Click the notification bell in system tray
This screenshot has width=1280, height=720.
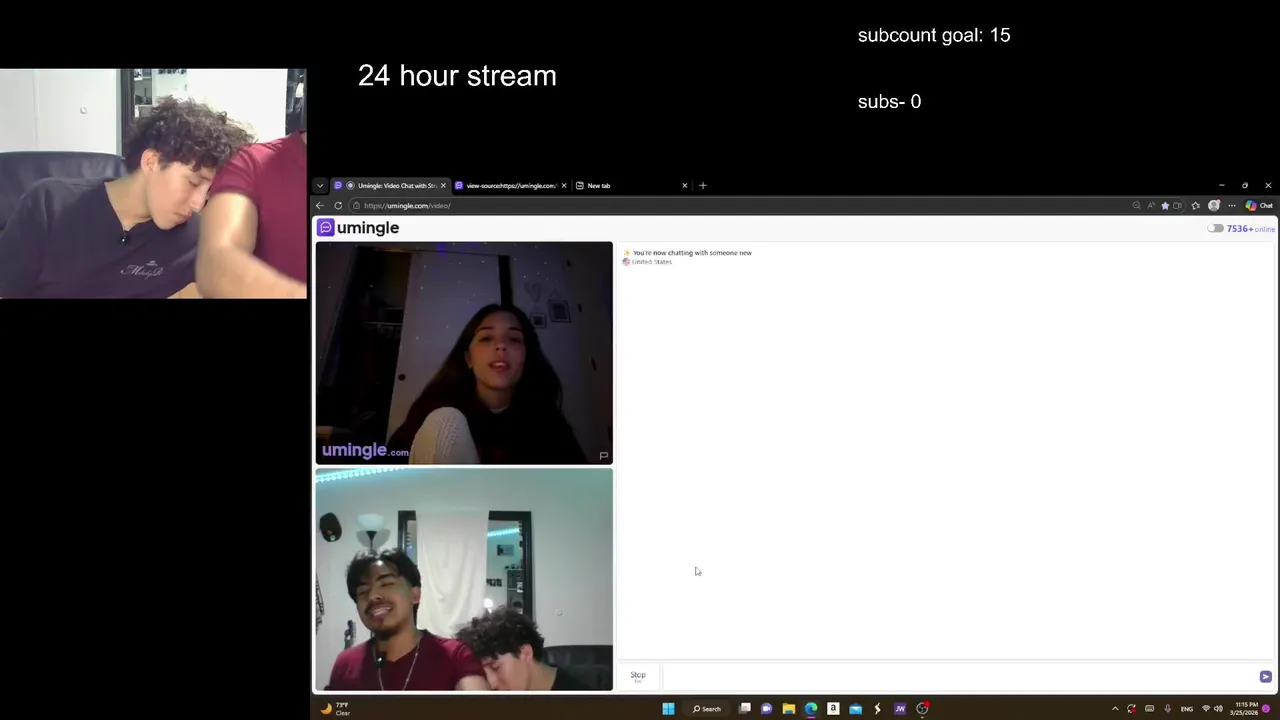[x=1266, y=709]
